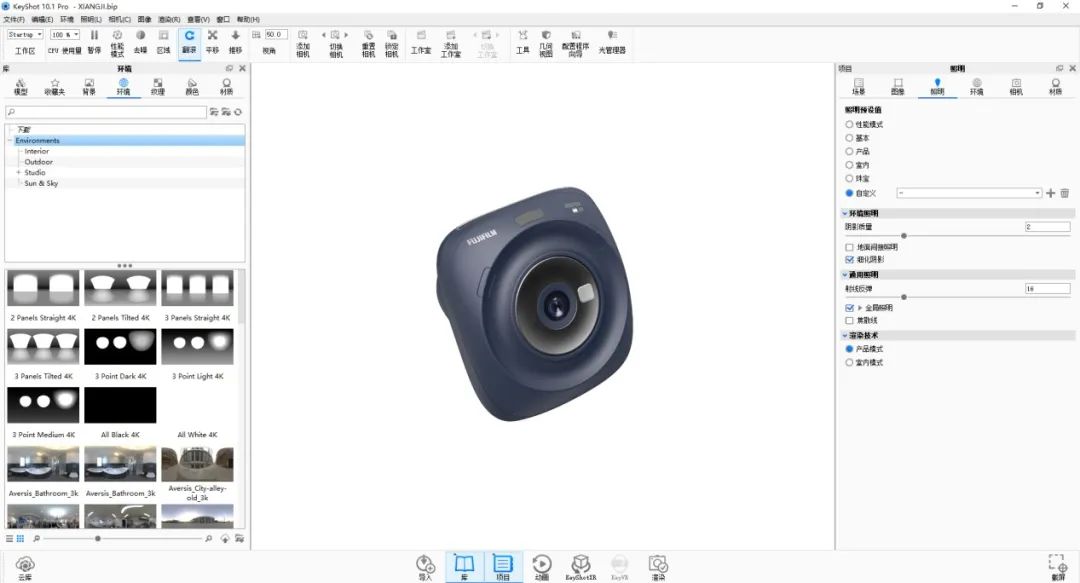Open the Edit (编辑) menu

click(x=42, y=19)
